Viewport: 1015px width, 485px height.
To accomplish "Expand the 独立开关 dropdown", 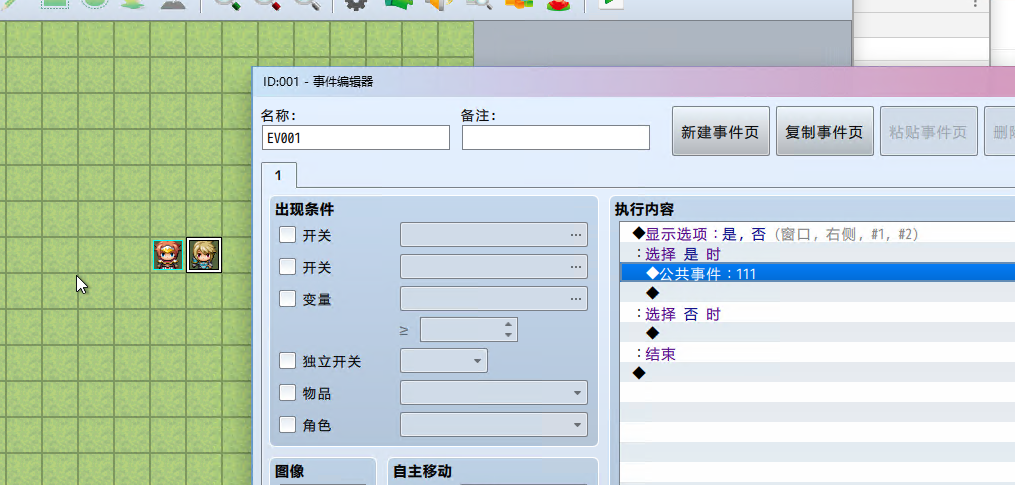I will 444,361.
